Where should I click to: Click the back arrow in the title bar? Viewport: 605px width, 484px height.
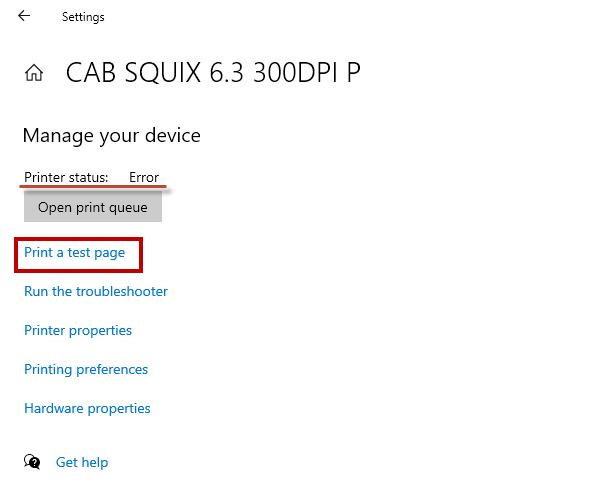point(24,16)
